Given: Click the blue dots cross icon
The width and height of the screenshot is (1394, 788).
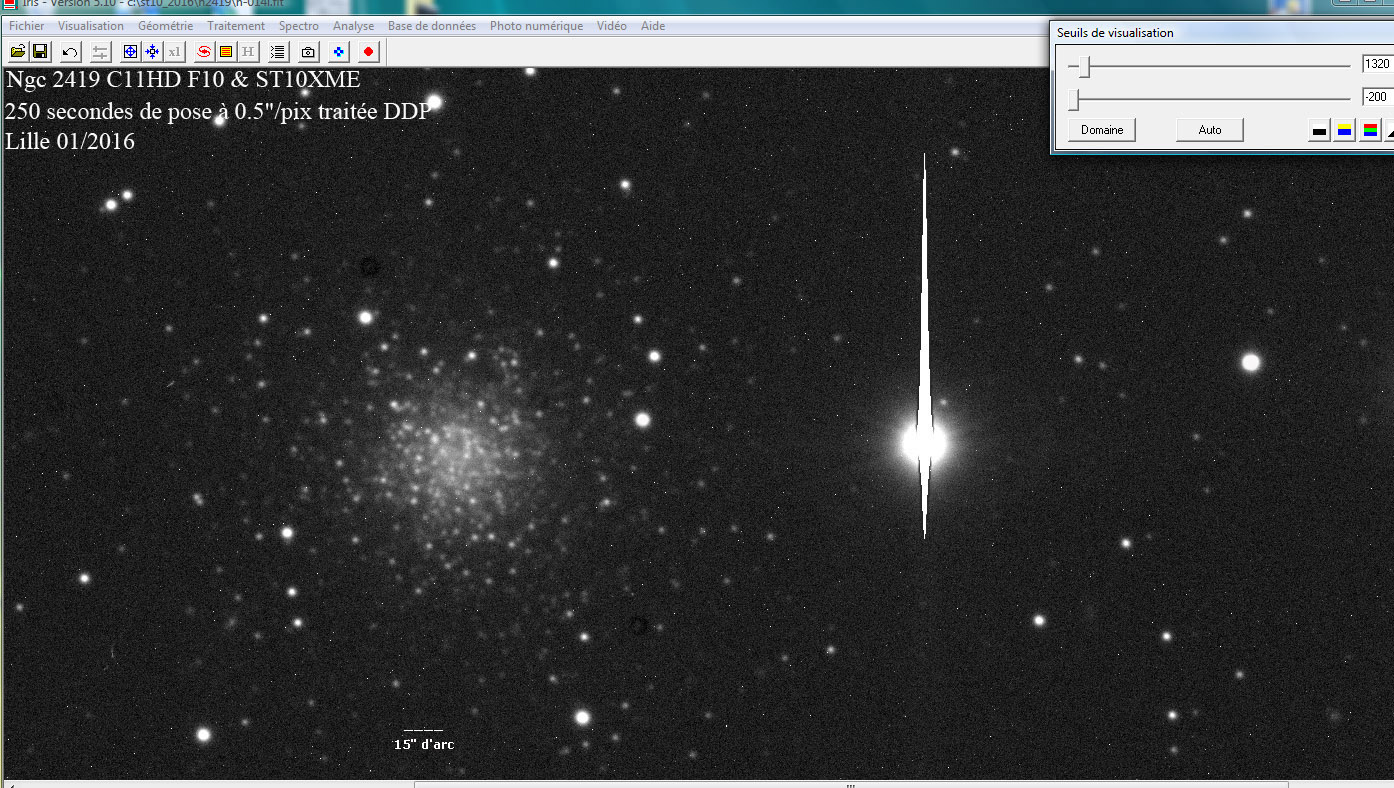Looking at the screenshot, I should (339, 51).
